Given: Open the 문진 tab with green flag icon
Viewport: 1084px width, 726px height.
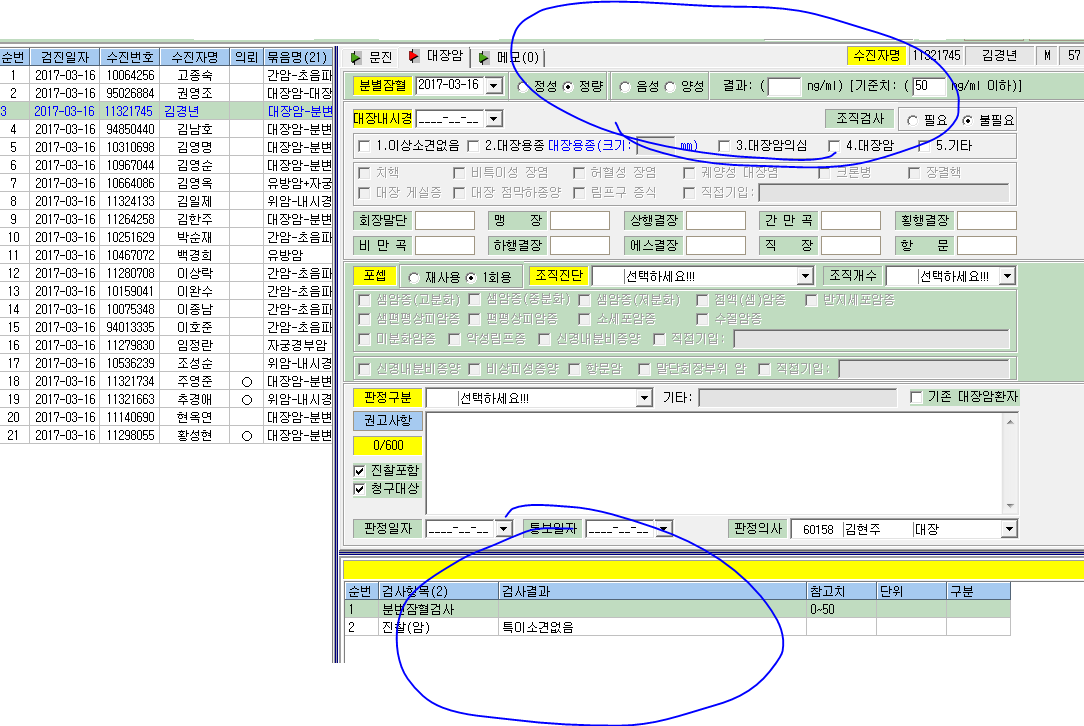Looking at the screenshot, I should (x=371, y=57).
